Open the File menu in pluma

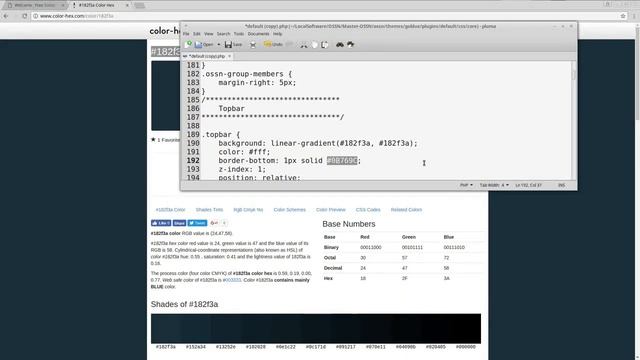186,34
